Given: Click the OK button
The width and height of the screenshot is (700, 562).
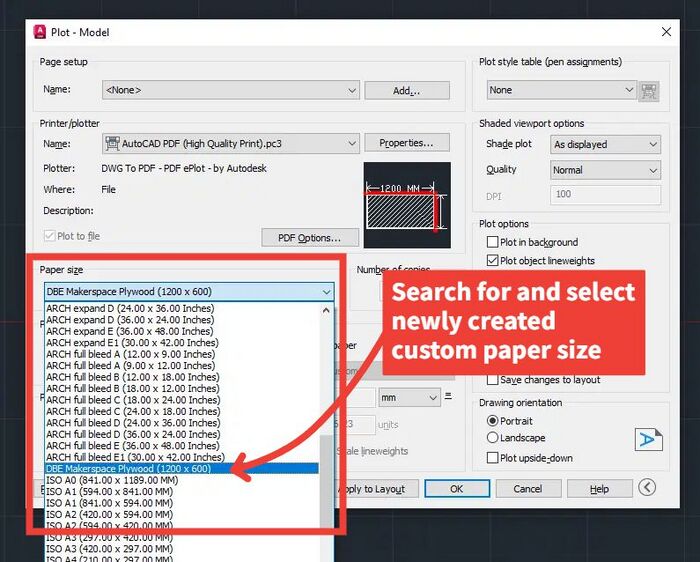Looking at the screenshot, I should point(457,489).
